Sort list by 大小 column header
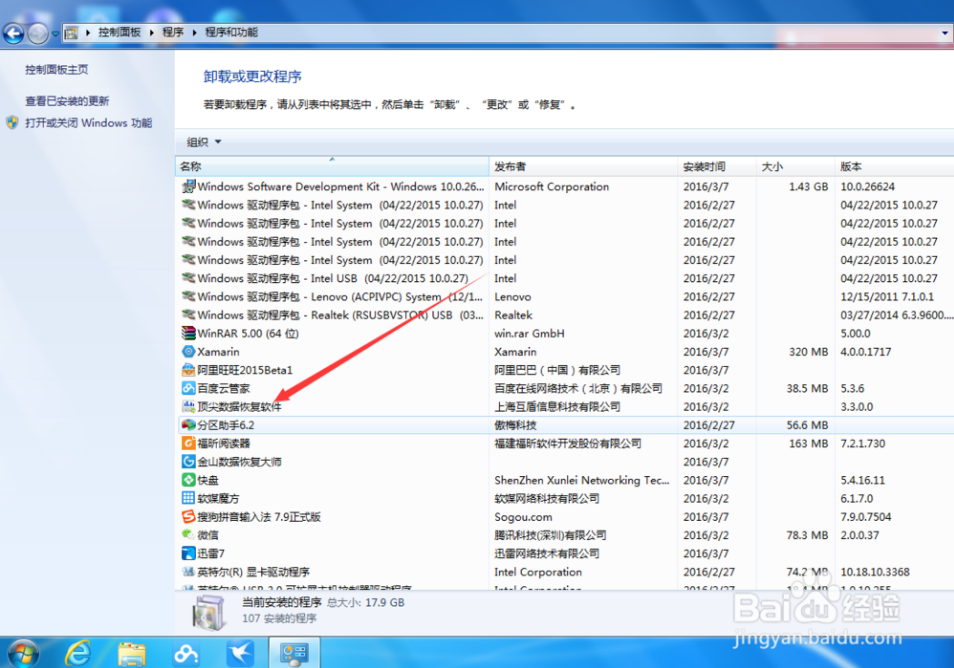The image size is (954, 668). 795,166
